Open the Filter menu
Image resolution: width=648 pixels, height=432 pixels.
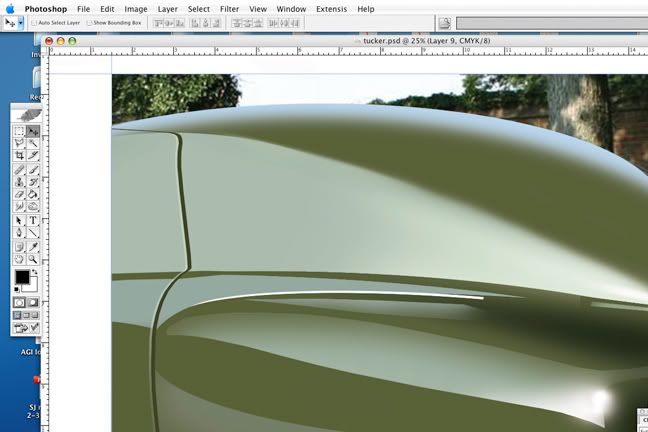tap(229, 8)
